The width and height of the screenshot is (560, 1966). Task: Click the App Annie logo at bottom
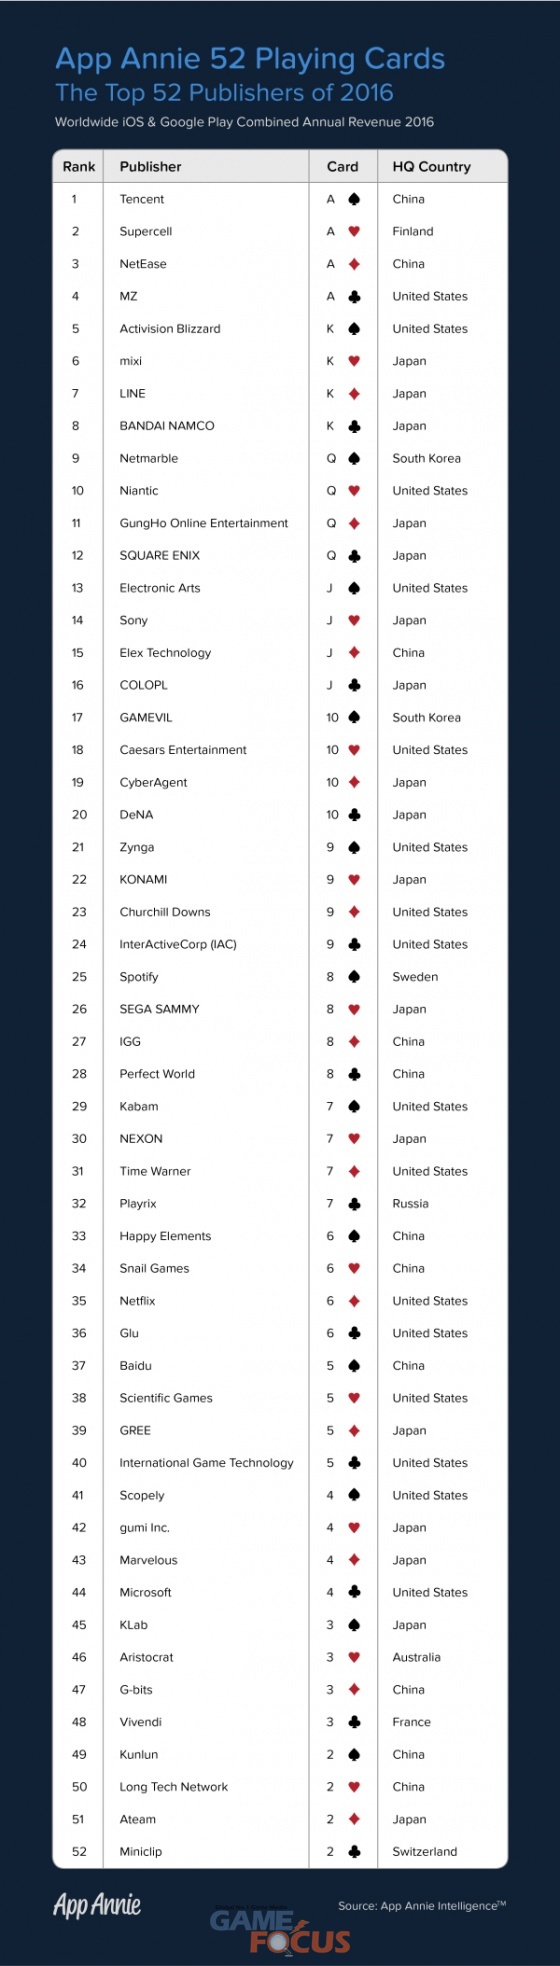coord(97,1906)
